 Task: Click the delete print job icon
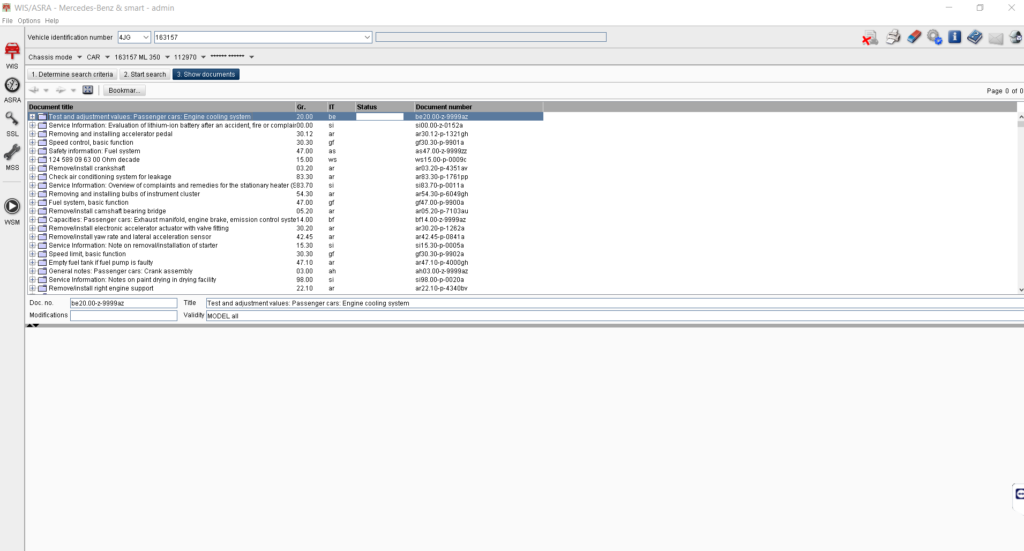[869, 39]
